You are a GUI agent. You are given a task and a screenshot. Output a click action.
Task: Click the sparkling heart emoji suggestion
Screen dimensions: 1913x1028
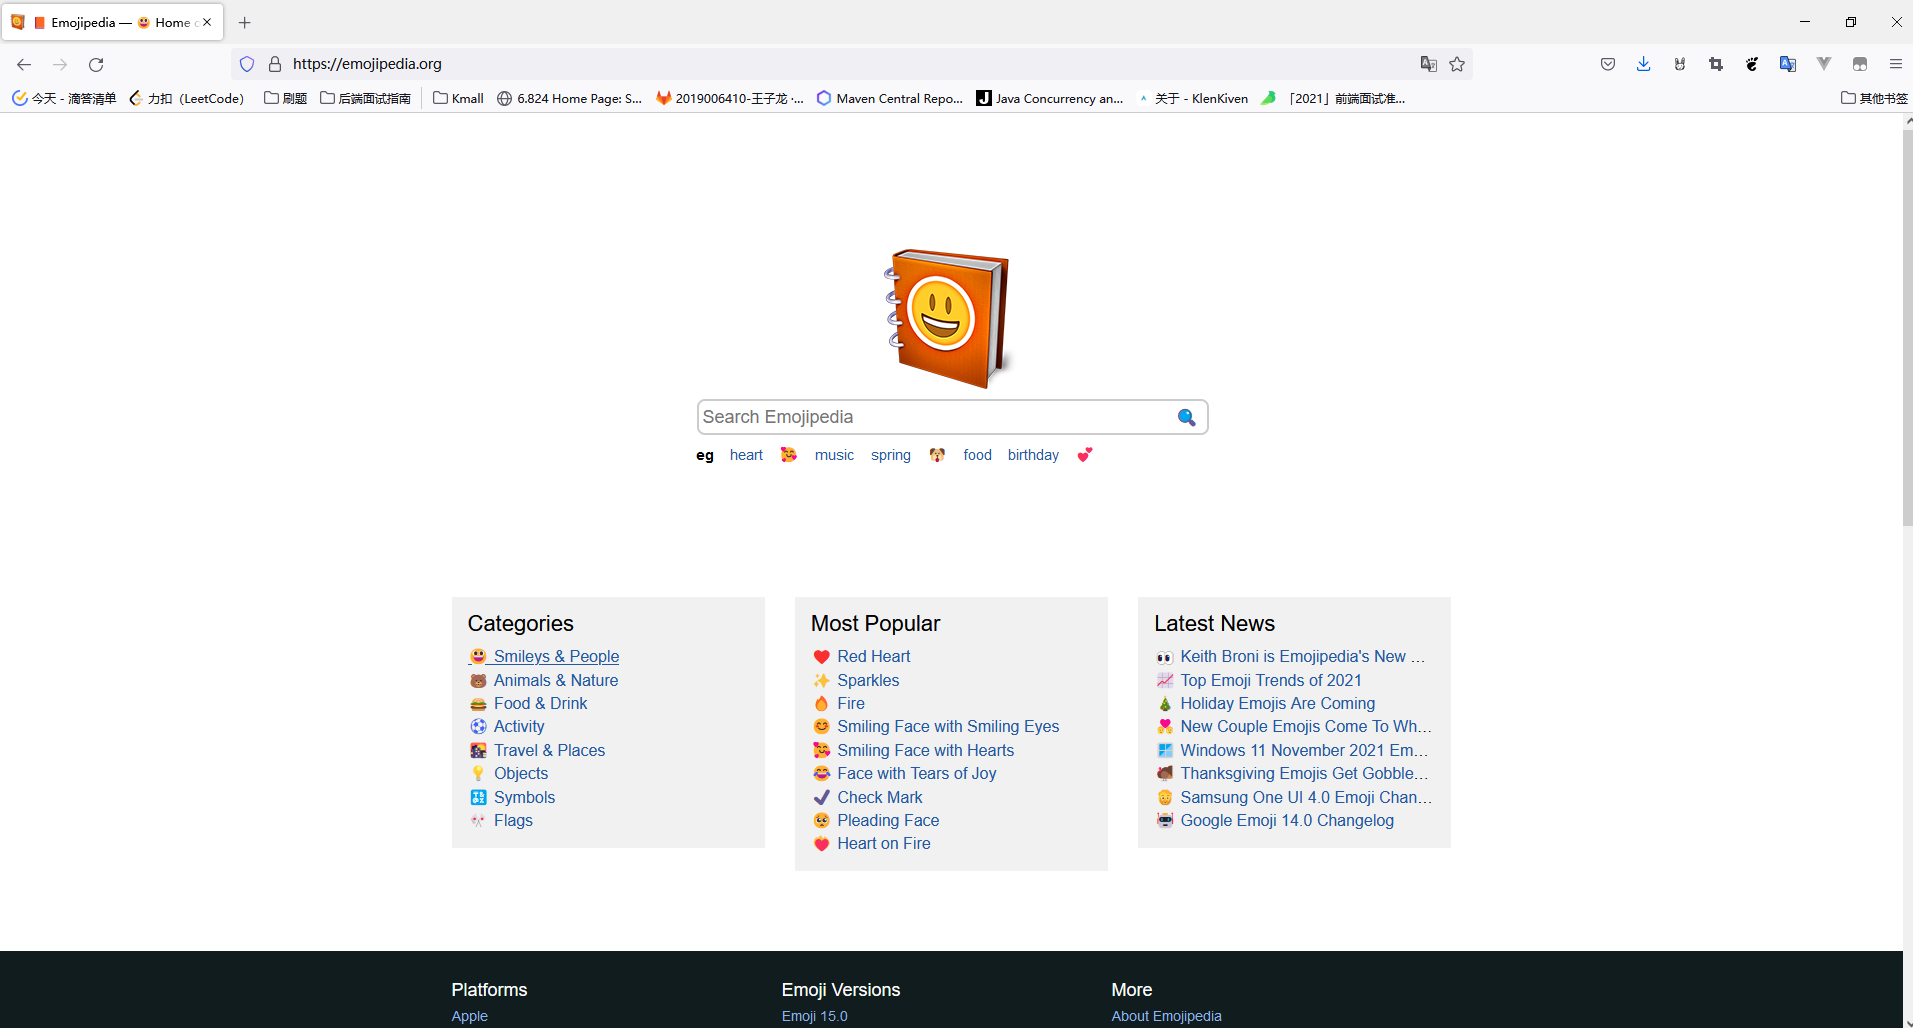coord(1085,455)
